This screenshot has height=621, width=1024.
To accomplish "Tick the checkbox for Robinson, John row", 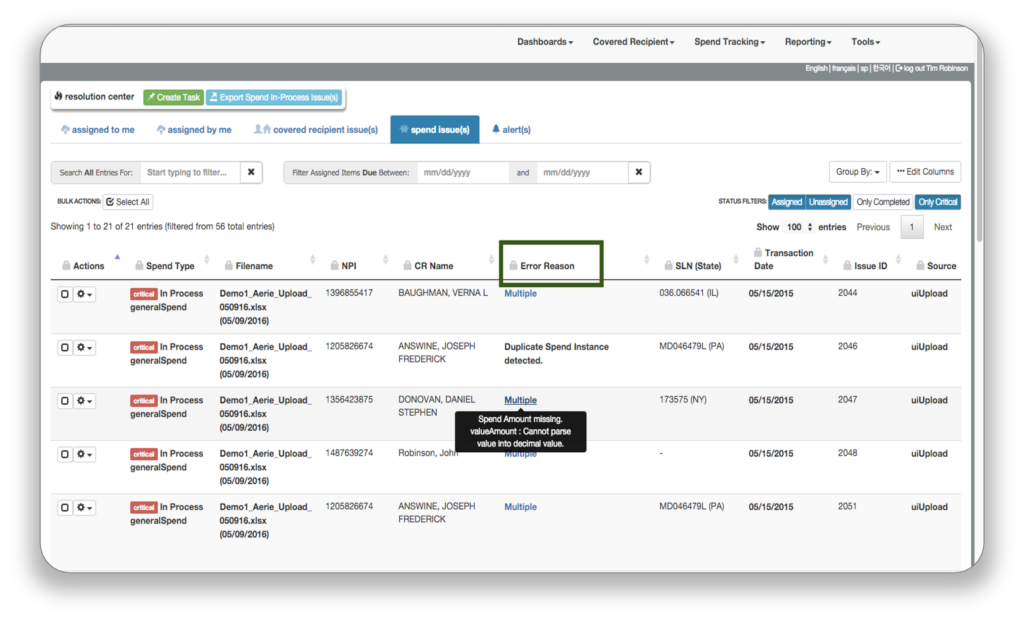I will (65, 454).
